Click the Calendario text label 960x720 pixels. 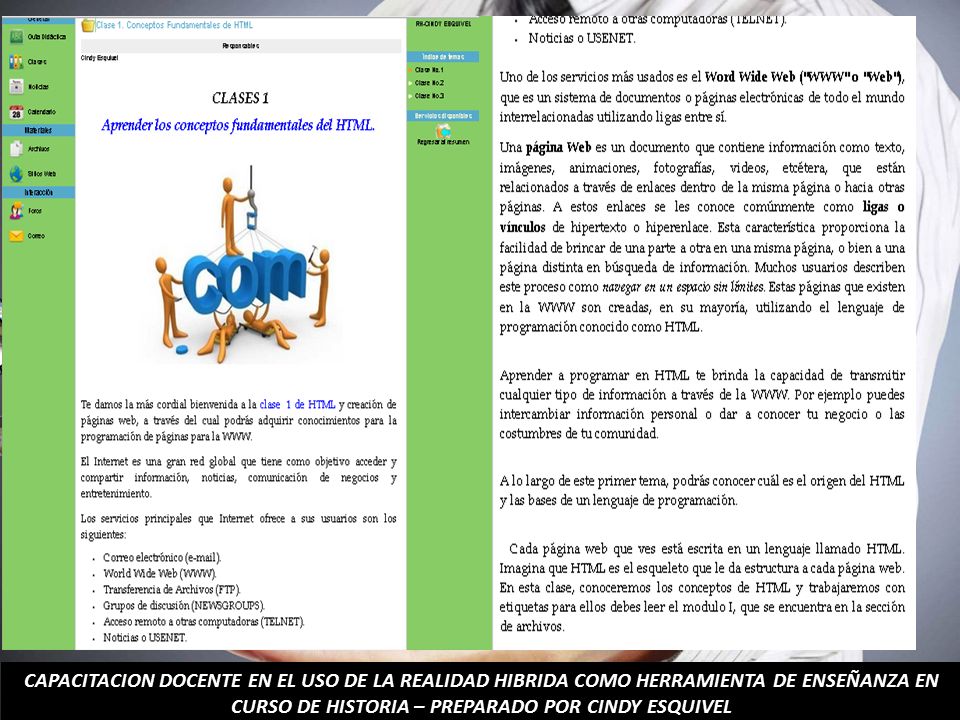tap(42, 112)
